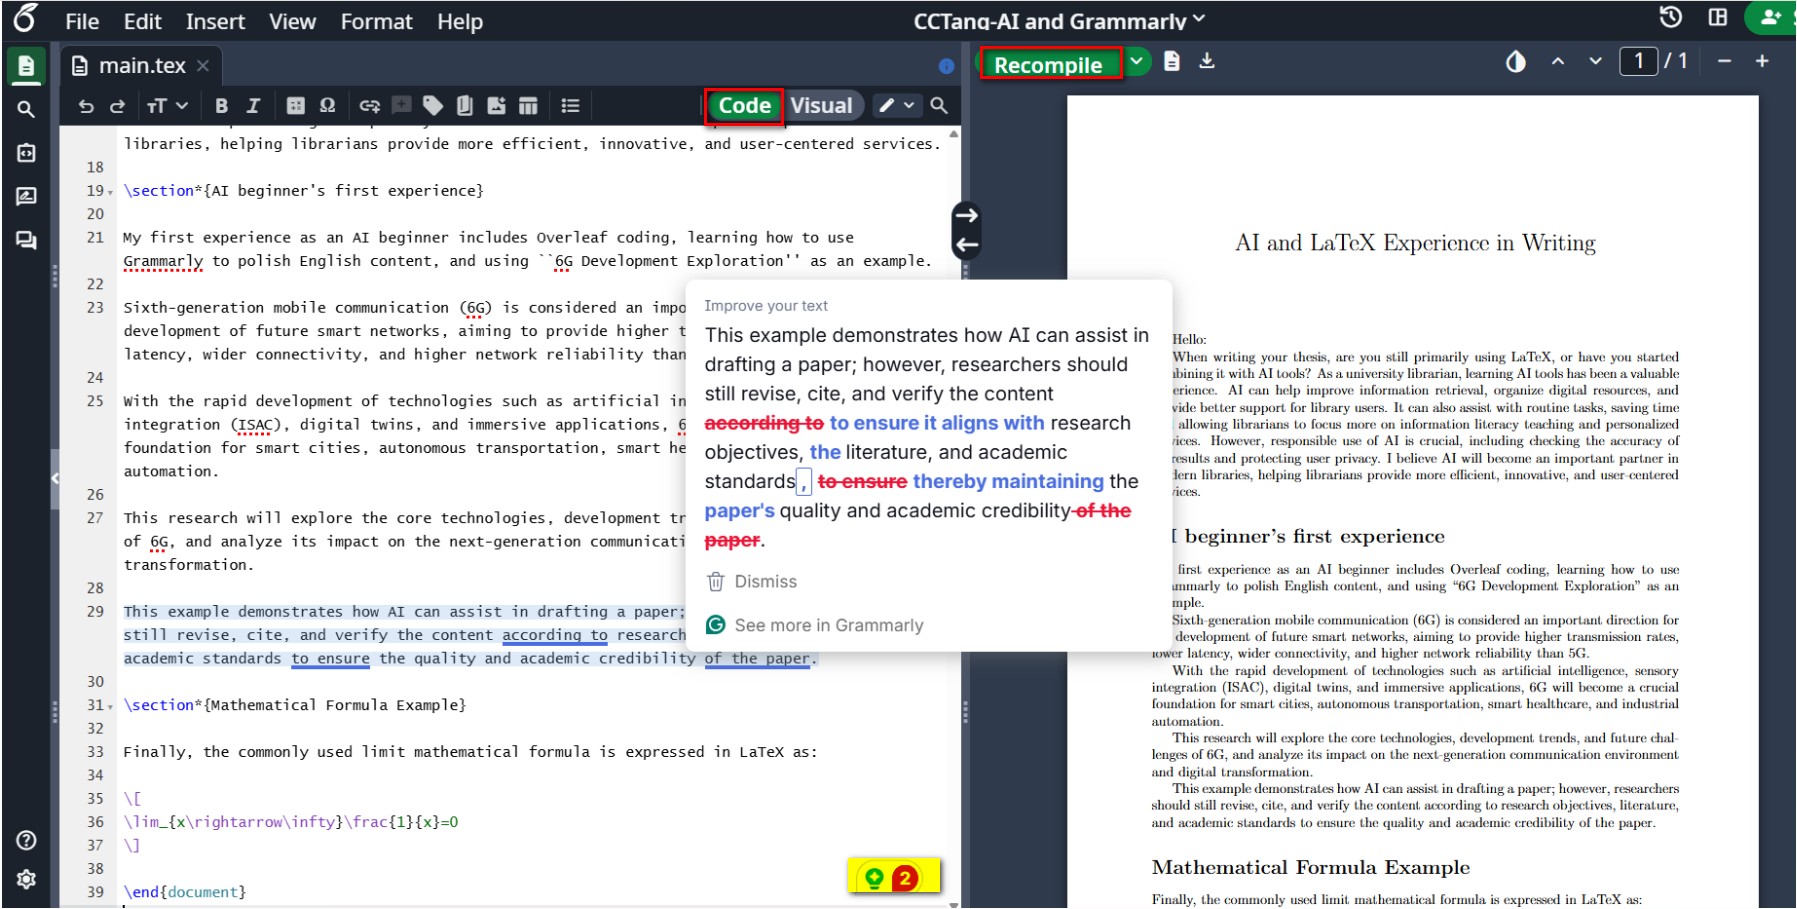Screen dimensions: 1797x909
Task: Open the Overleaf home logo
Action: pos(26,18)
